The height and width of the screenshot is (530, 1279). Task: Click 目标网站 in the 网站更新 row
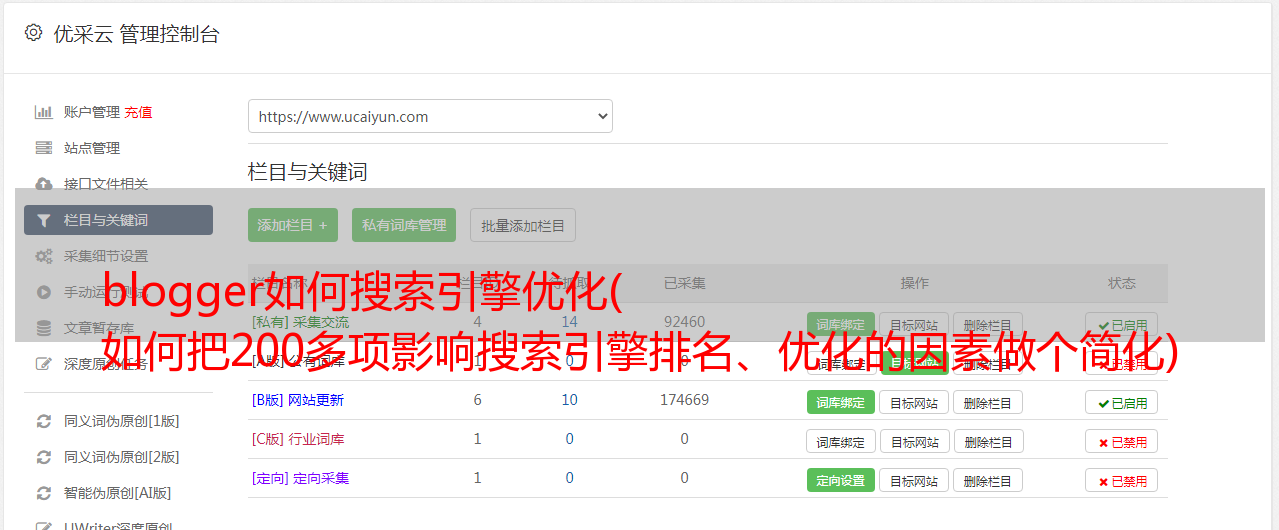(x=914, y=402)
